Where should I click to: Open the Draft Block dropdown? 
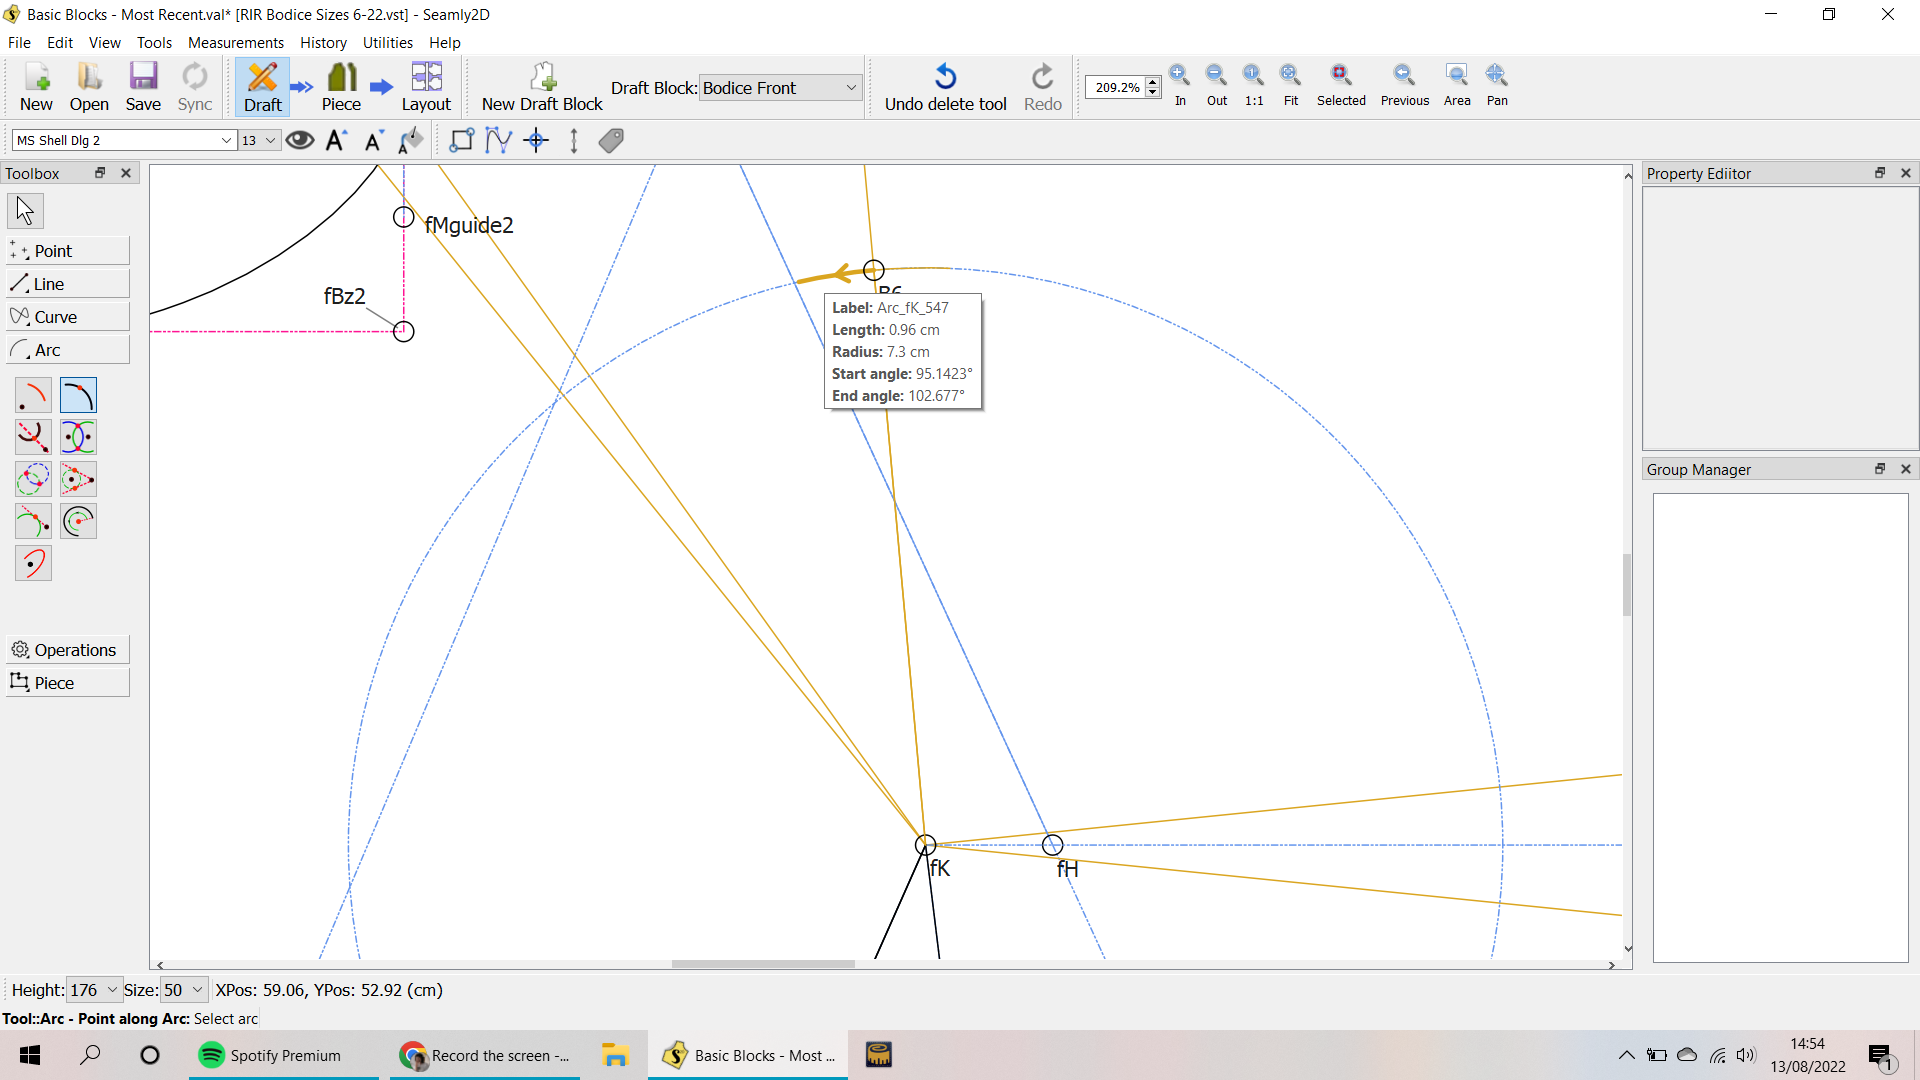(x=779, y=88)
